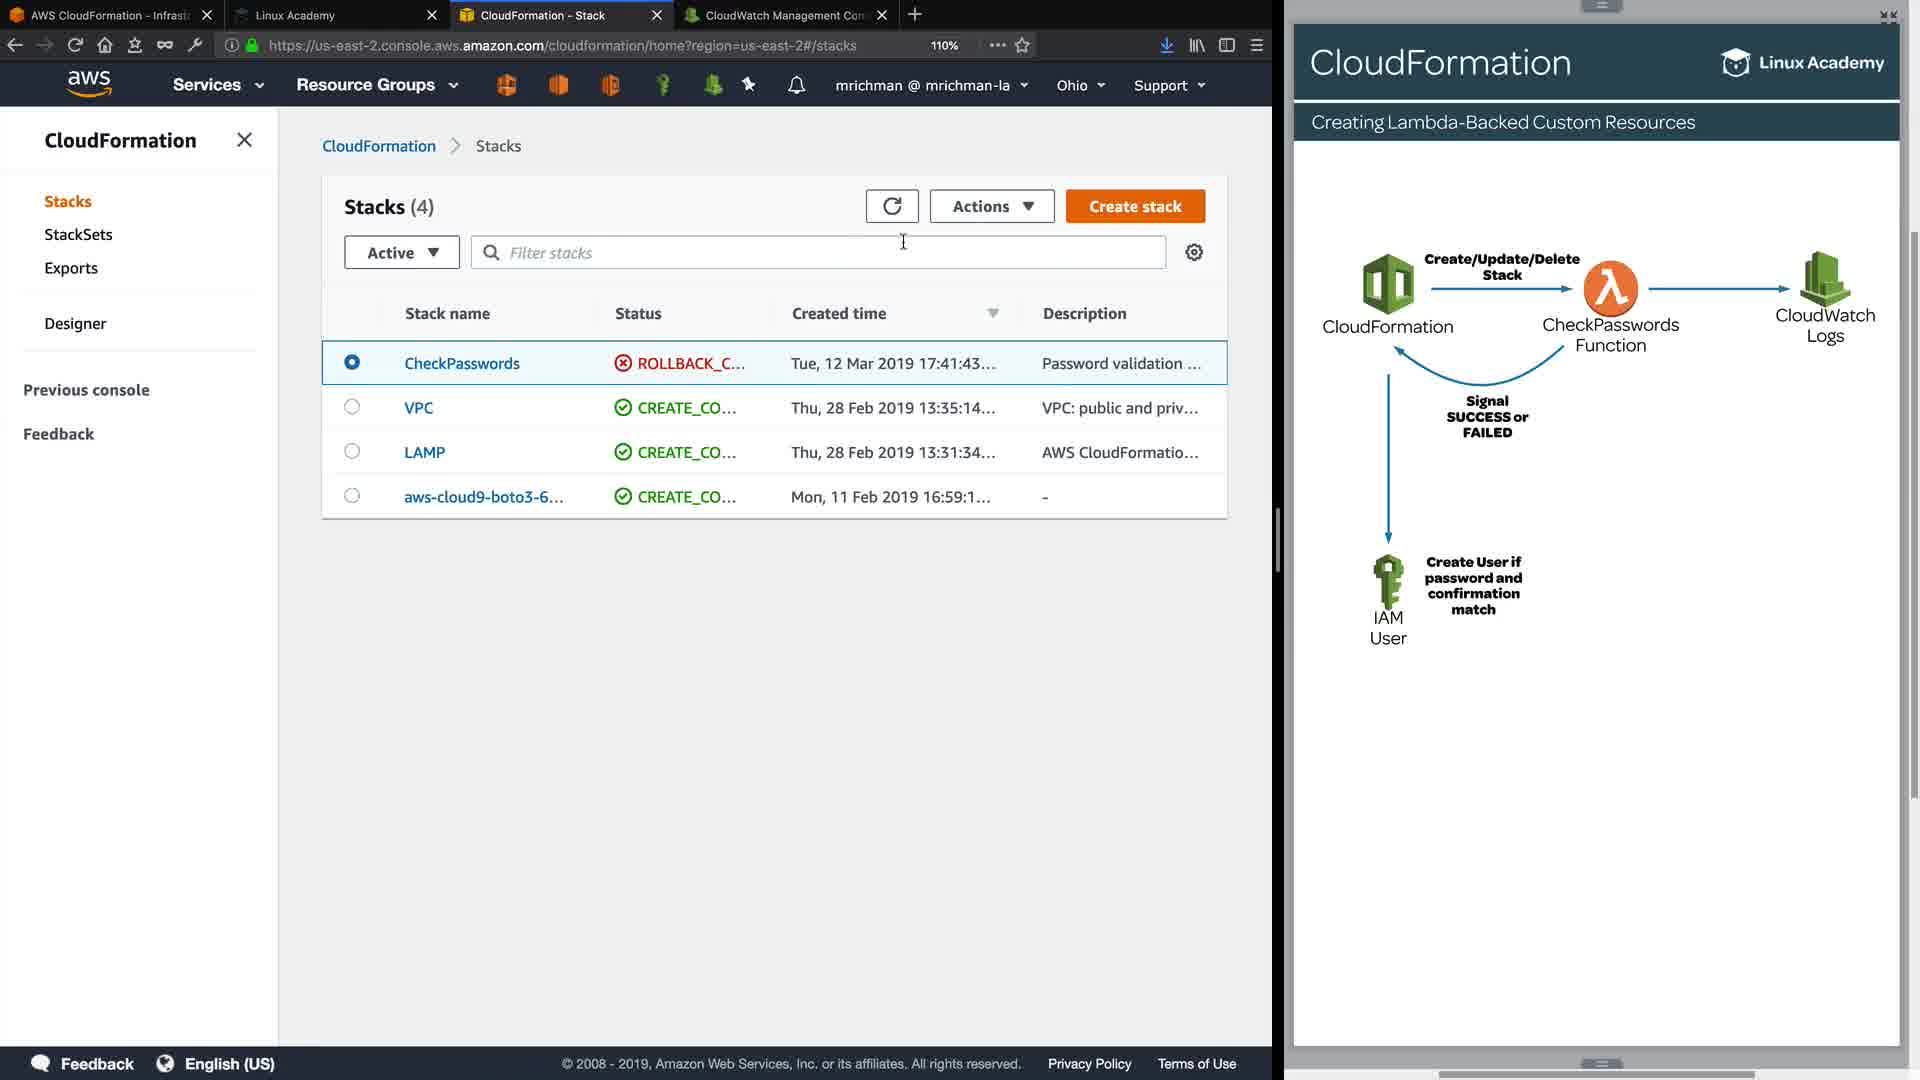1920x1080 pixels.
Task: Bookmark this page with star icon
Action: click(1022, 45)
